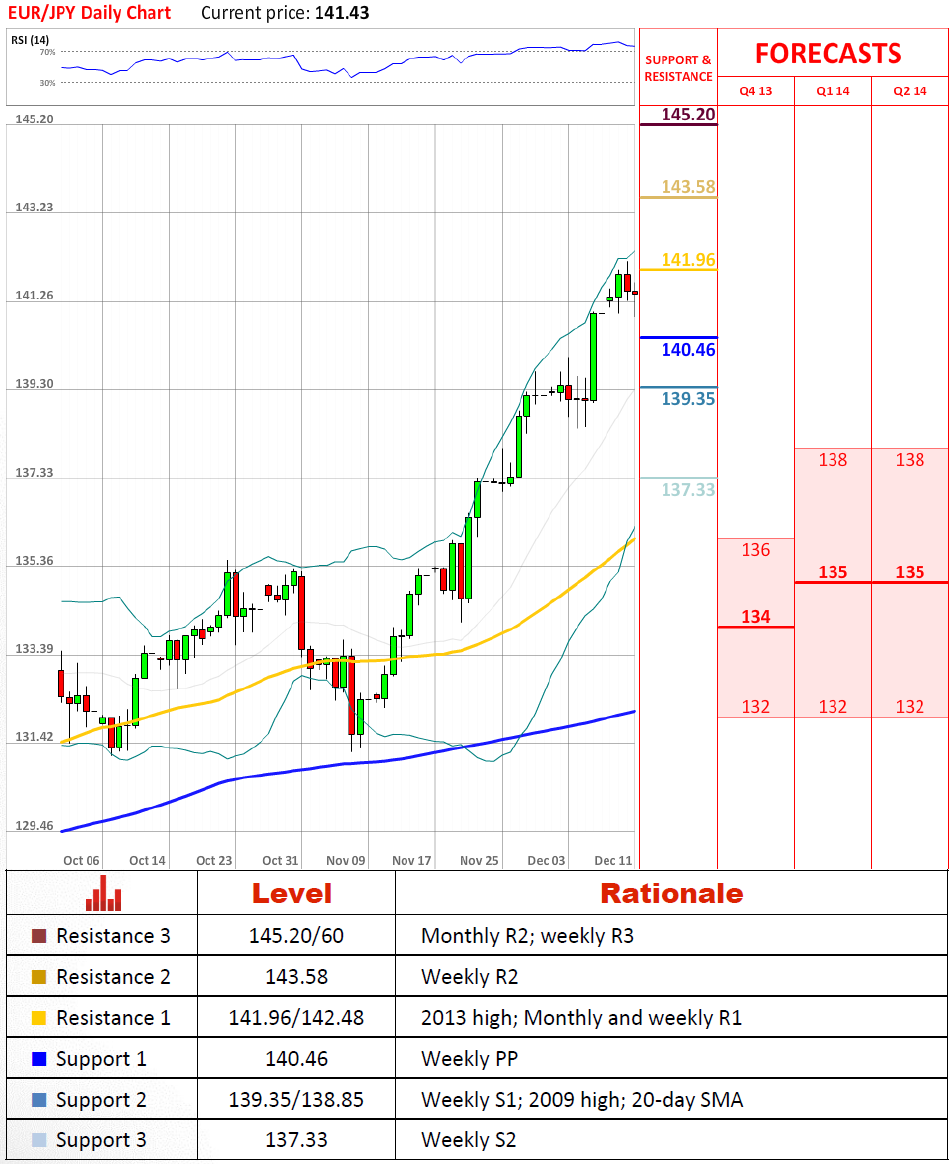This screenshot has width=952, height=1164.
Task: Click the Support 3 row label
Action: [101, 1140]
